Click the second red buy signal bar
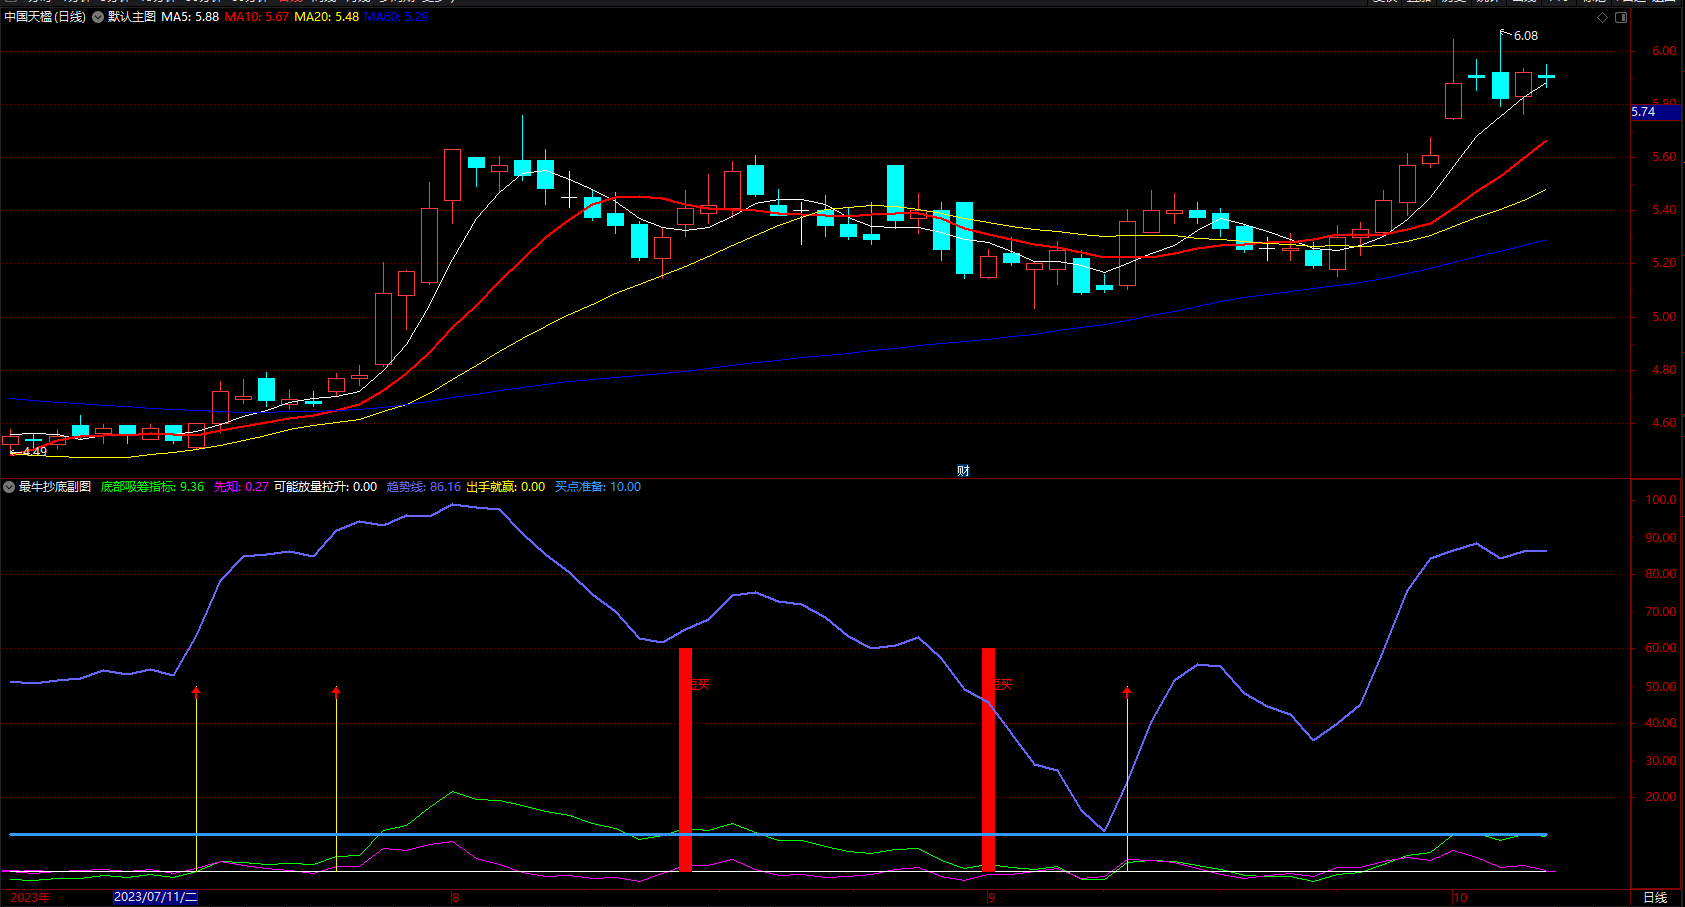 pyautogui.click(x=988, y=759)
